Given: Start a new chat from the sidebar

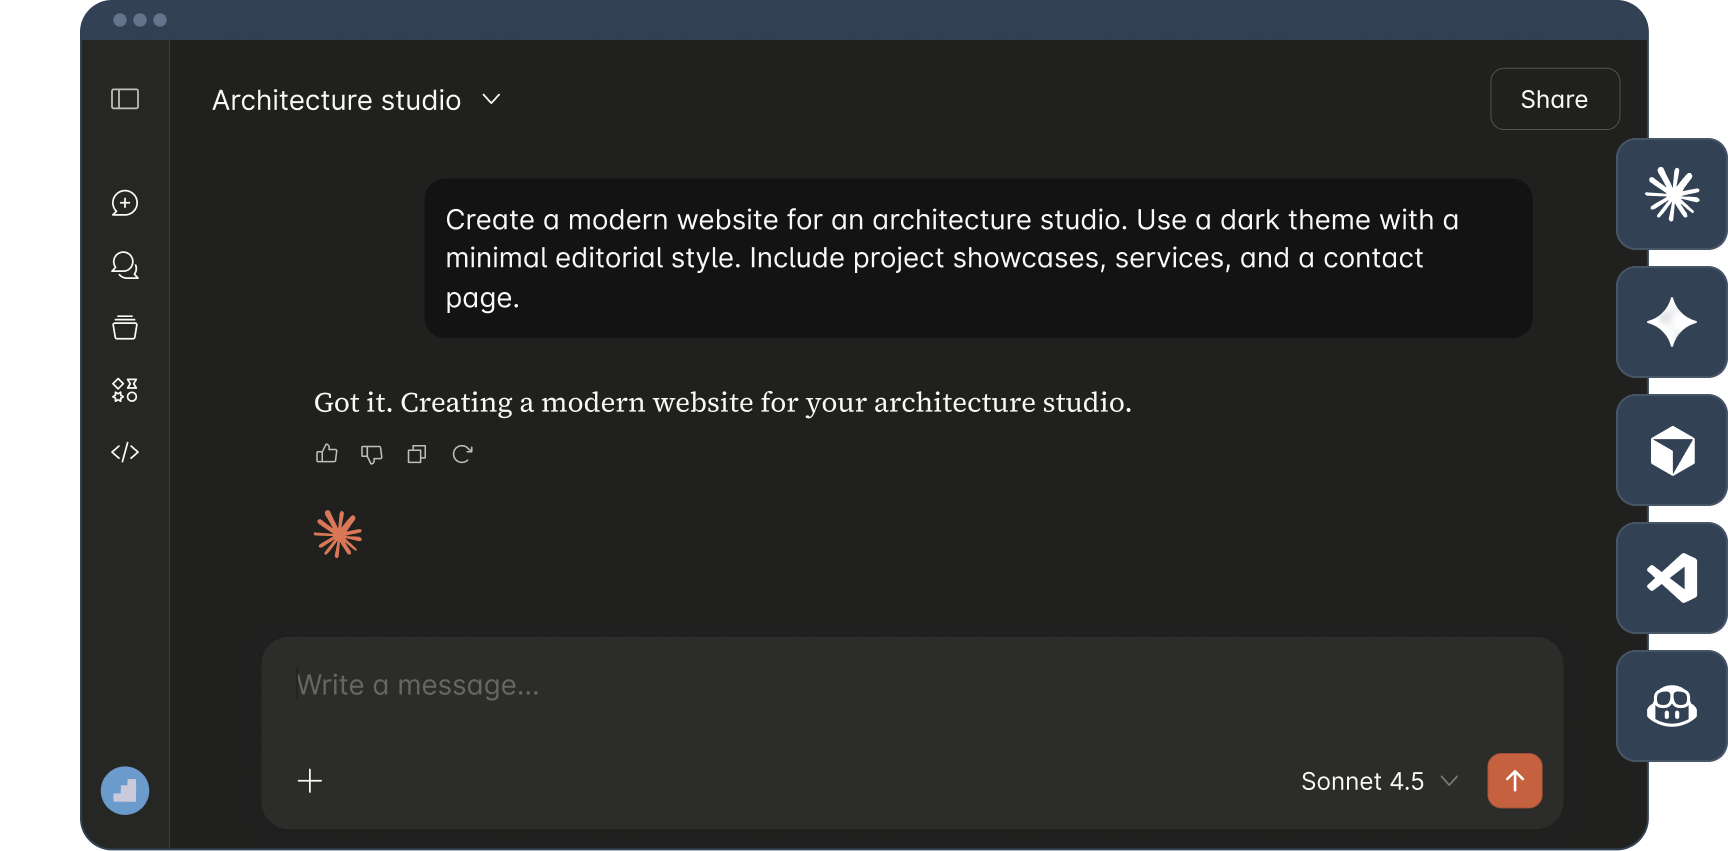Looking at the screenshot, I should [125, 203].
